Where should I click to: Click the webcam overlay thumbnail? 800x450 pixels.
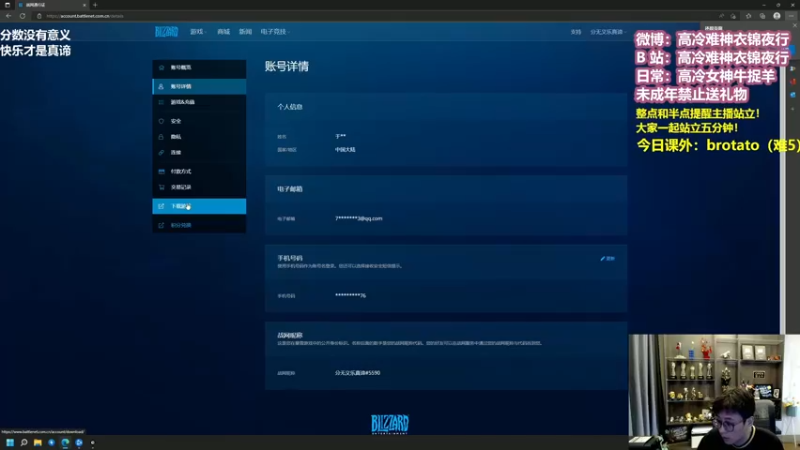click(x=714, y=392)
